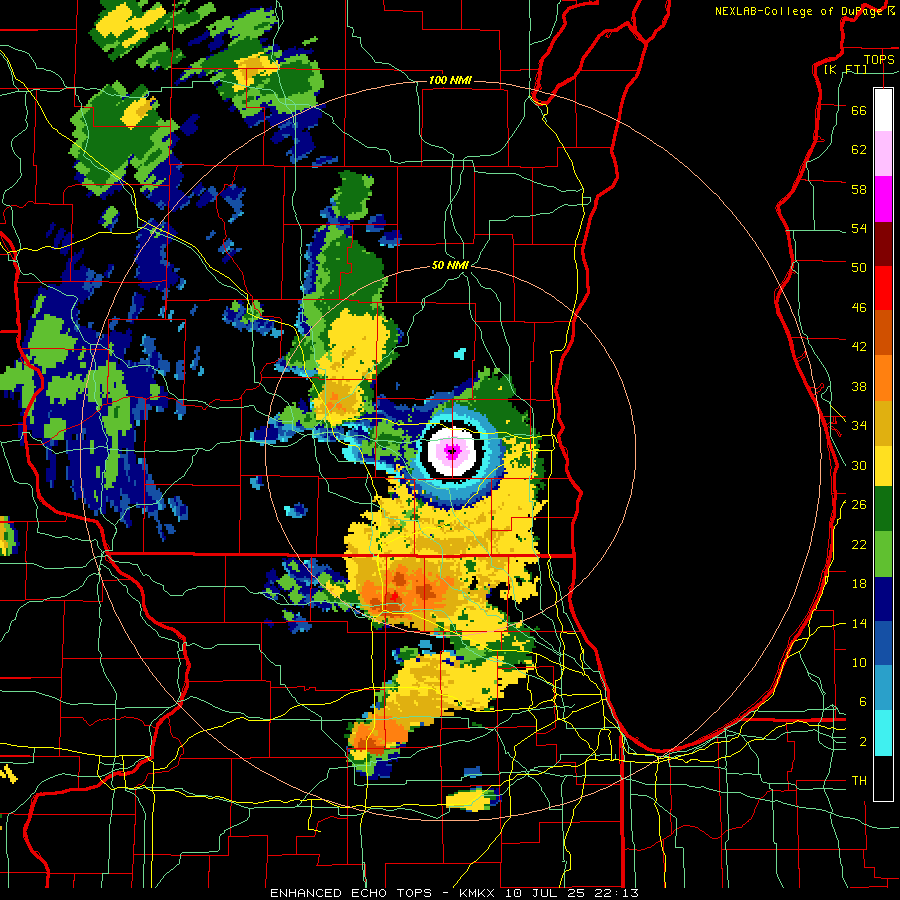
Task: Click the legend value "58"
Action: 859,189
